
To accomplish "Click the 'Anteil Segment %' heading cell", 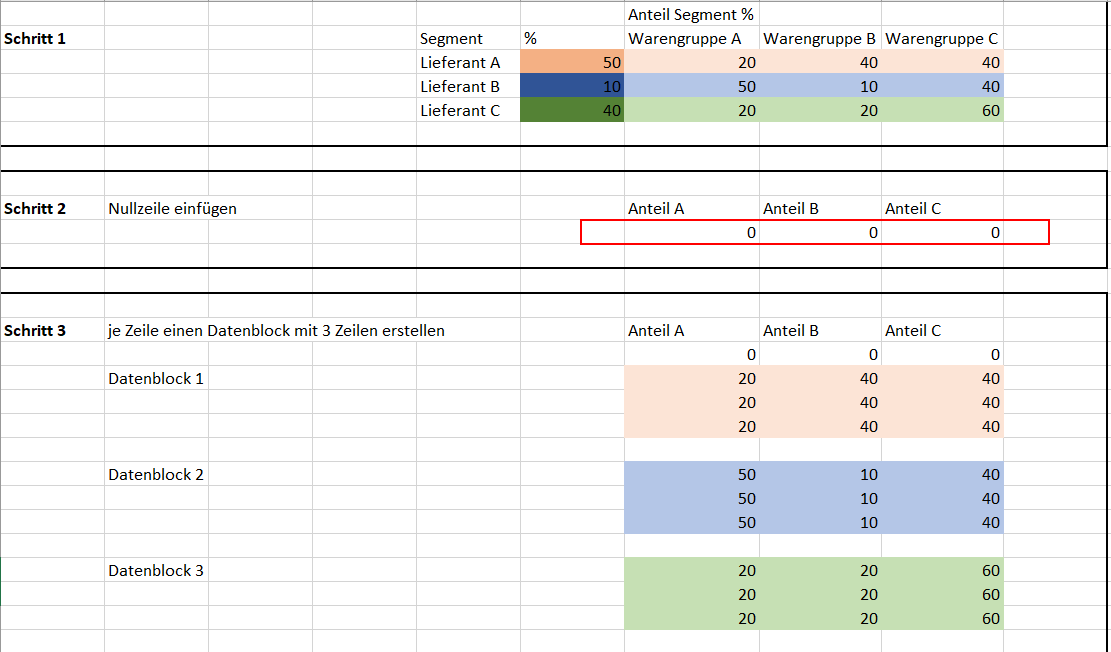I will (692, 14).
